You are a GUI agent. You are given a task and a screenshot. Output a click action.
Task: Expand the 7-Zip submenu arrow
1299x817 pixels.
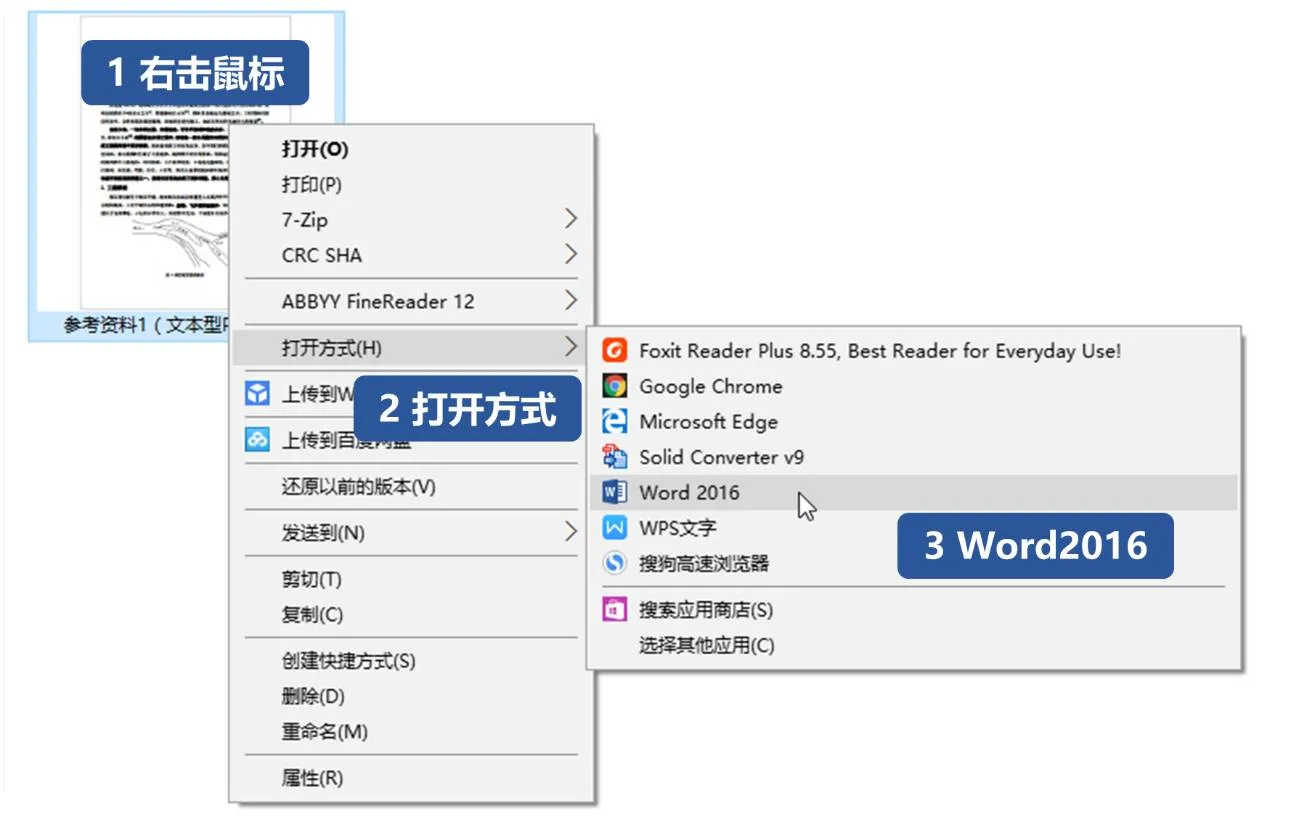point(570,219)
